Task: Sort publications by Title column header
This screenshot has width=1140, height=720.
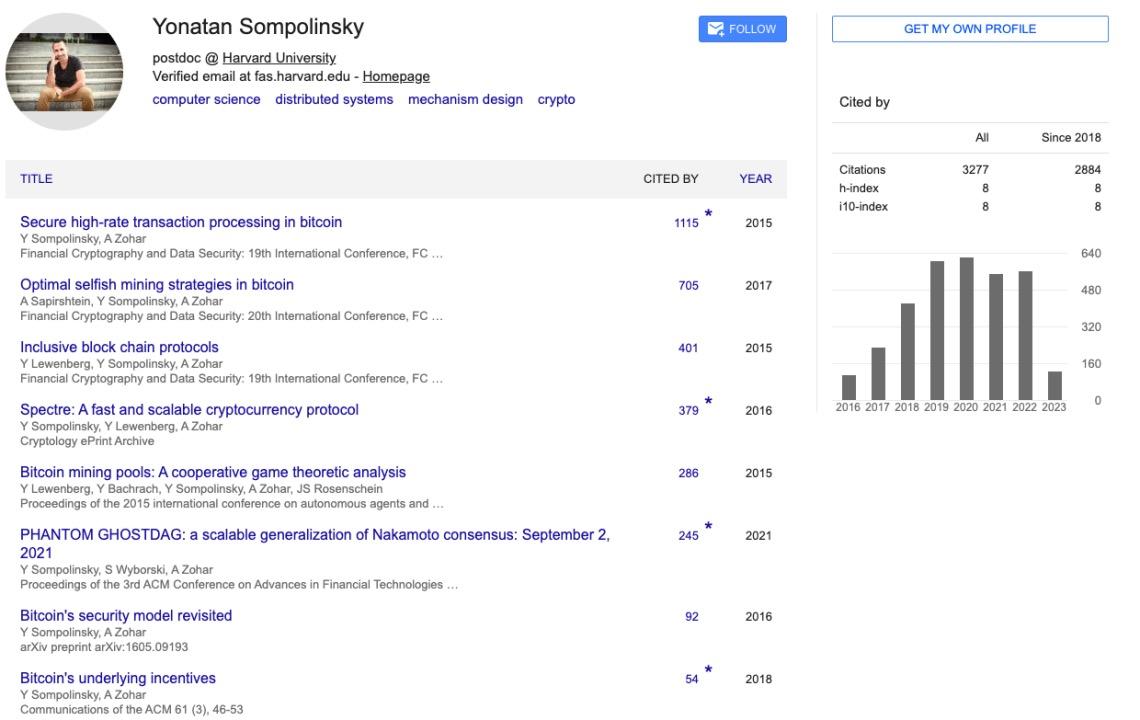Action: (36, 179)
